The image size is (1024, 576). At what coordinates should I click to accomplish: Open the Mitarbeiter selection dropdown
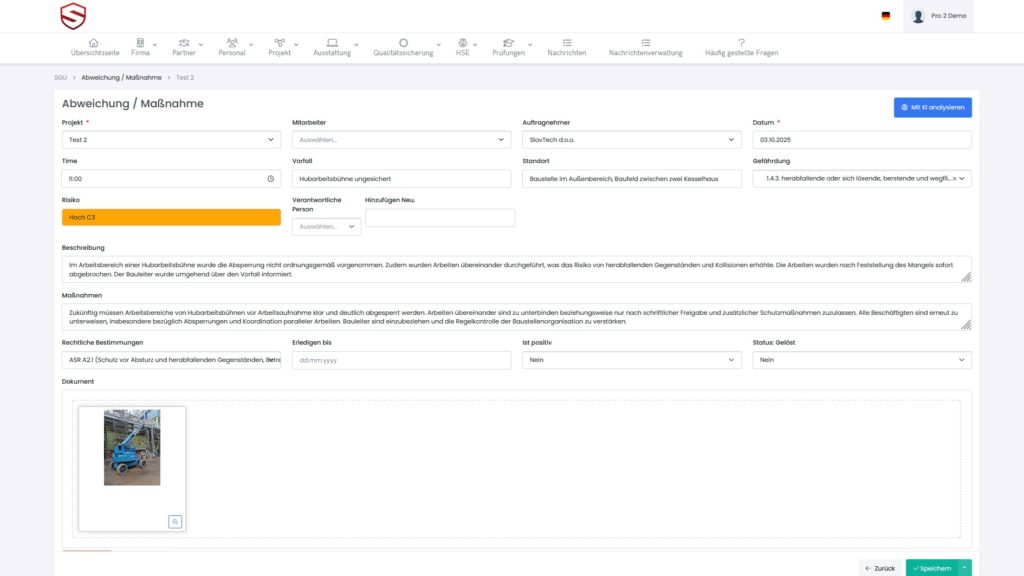click(x=401, y=140)
